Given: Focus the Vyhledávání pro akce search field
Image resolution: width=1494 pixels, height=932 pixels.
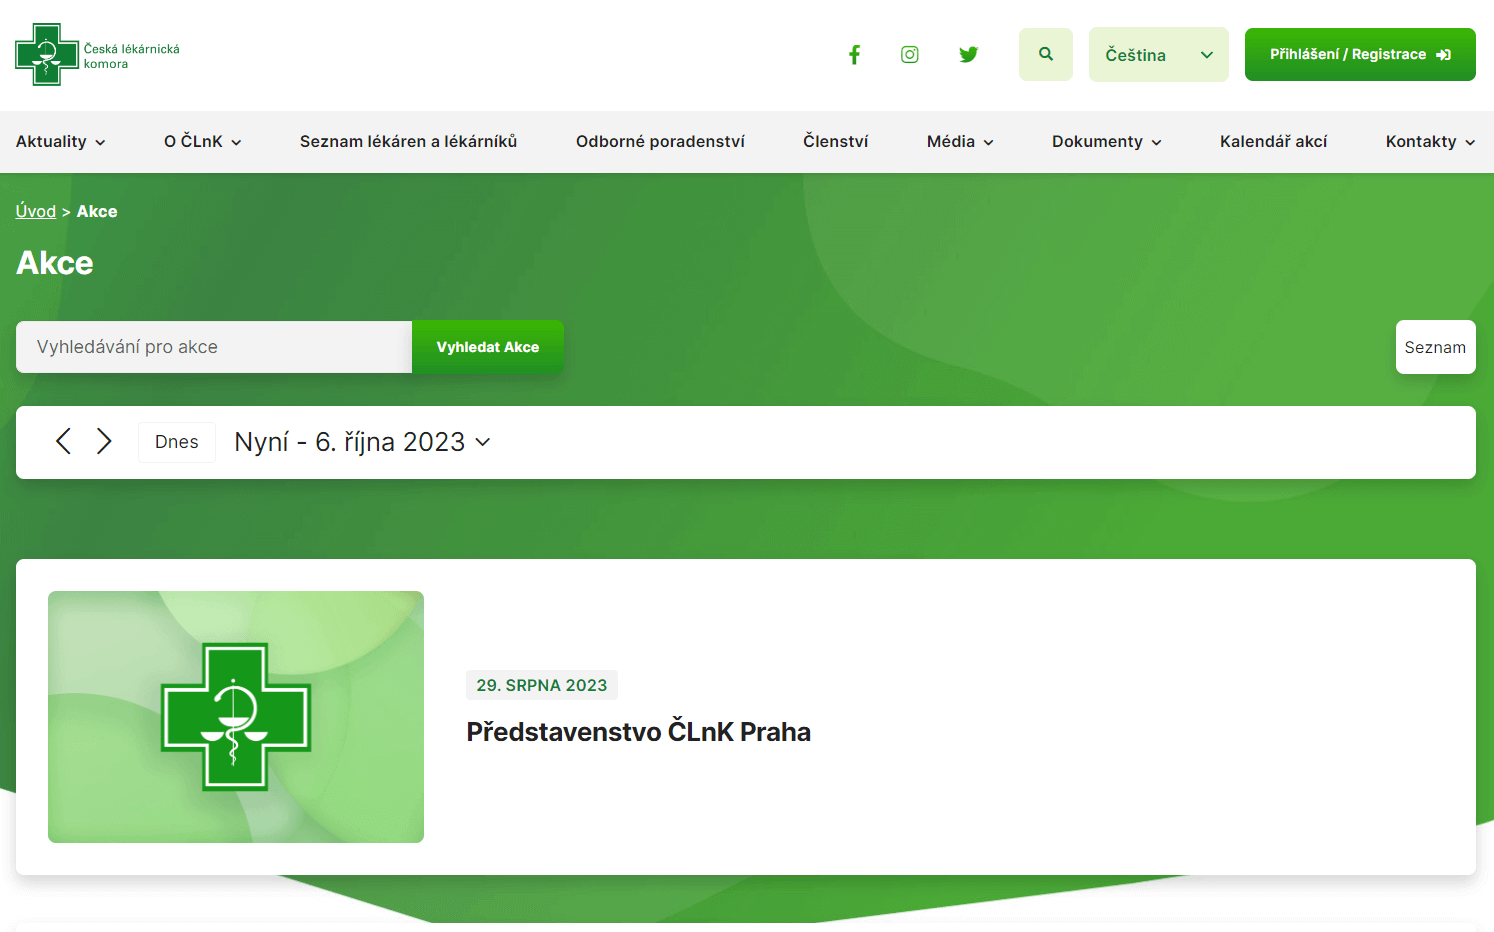Looking at the screenshot, I should pos(214,347).
